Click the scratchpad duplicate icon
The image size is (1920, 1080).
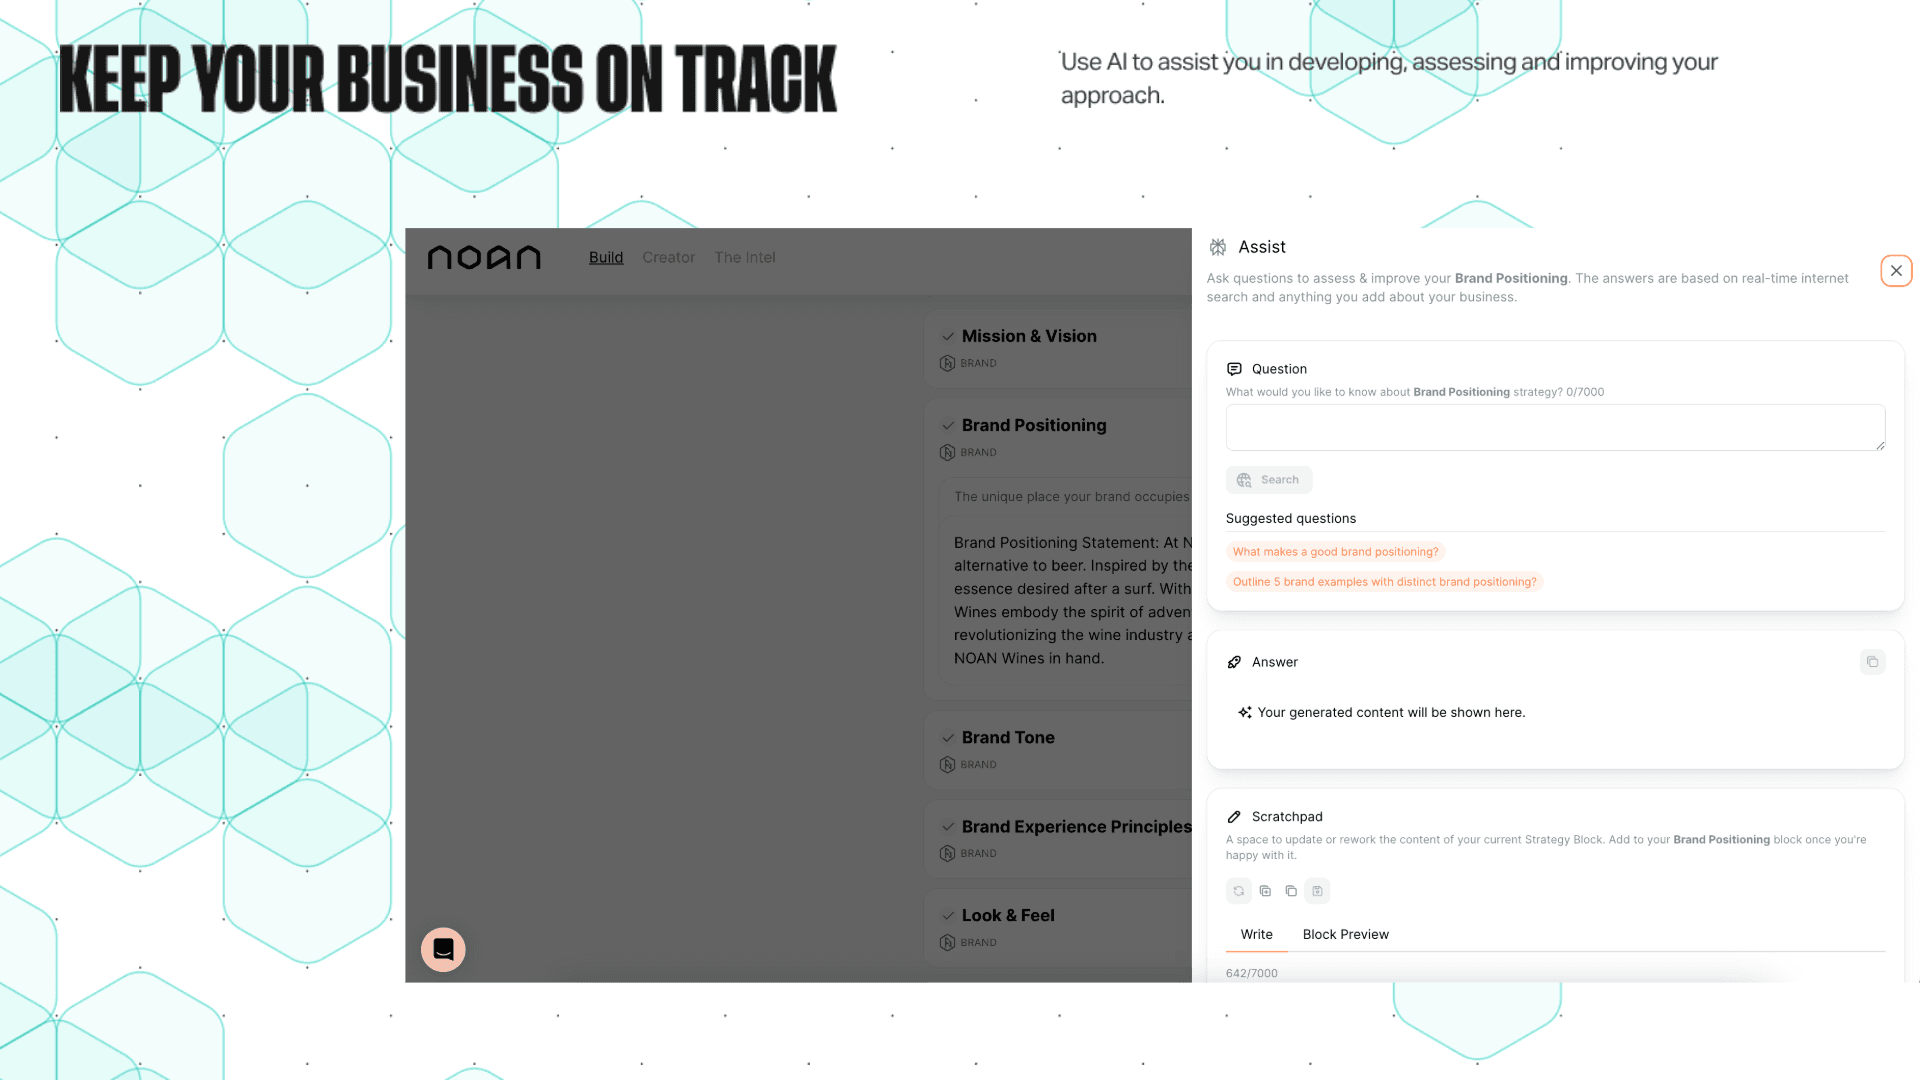tap(1291, 890)
